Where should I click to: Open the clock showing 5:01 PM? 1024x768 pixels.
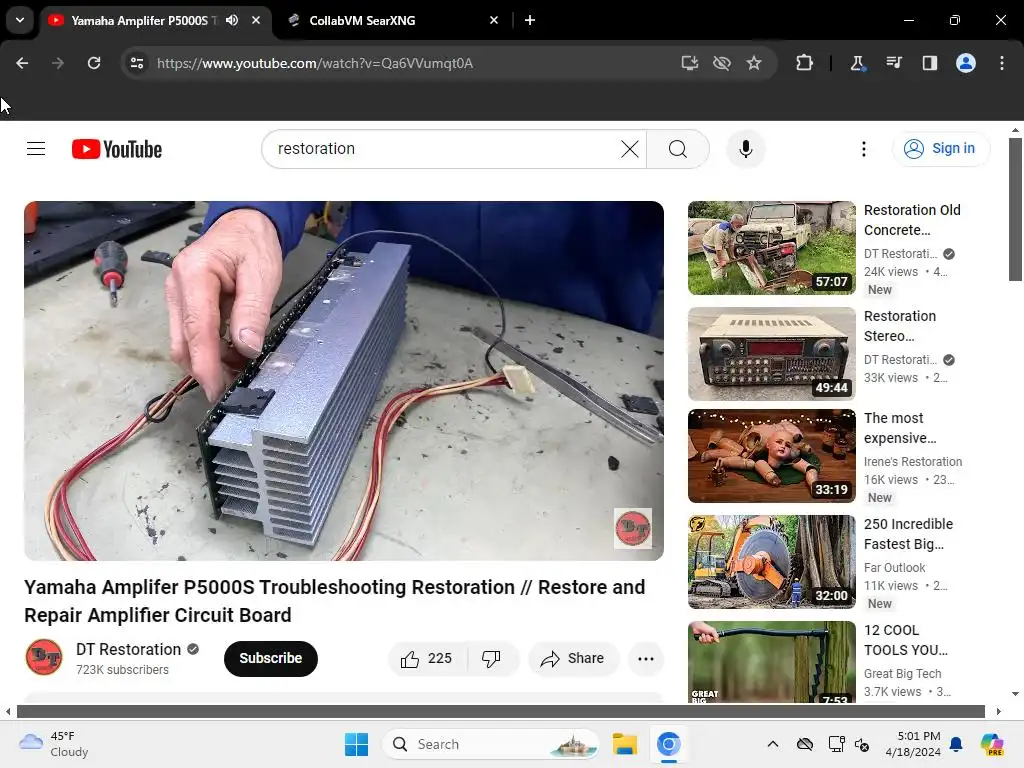tap(913, 744)
